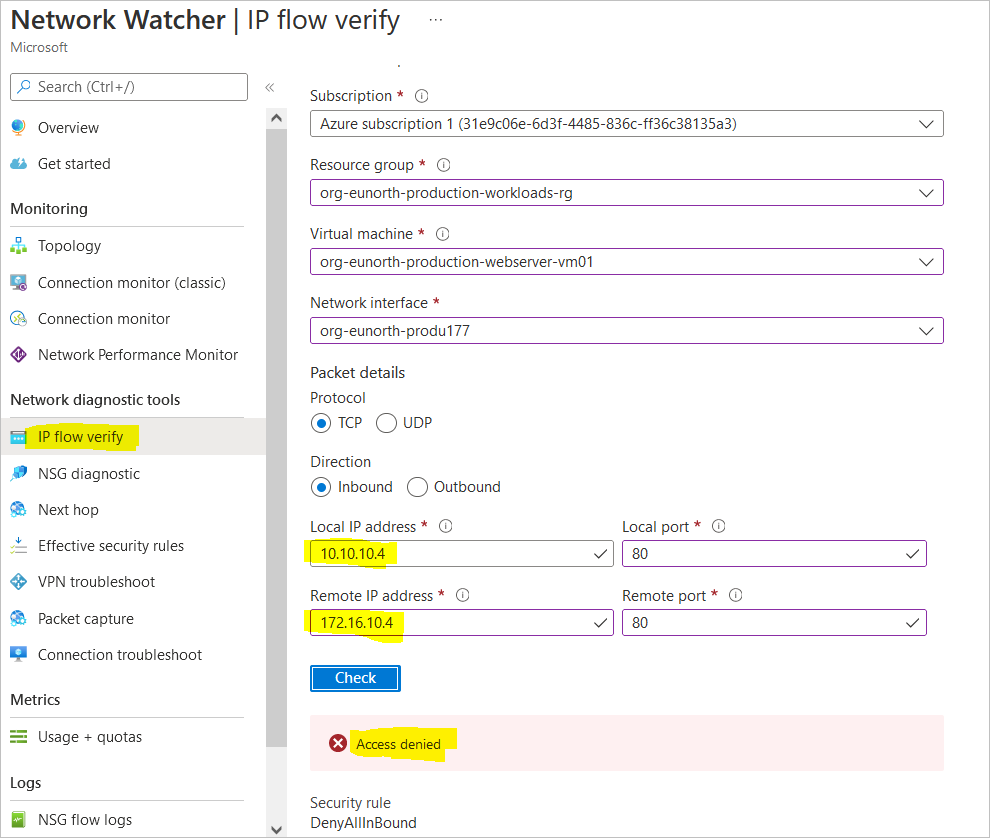The height and width of the screenshot is (838, 990).
Task: Click the sidebar vertical scrollbar thumb
Action: pyautogui.click(x=276, y=438)
